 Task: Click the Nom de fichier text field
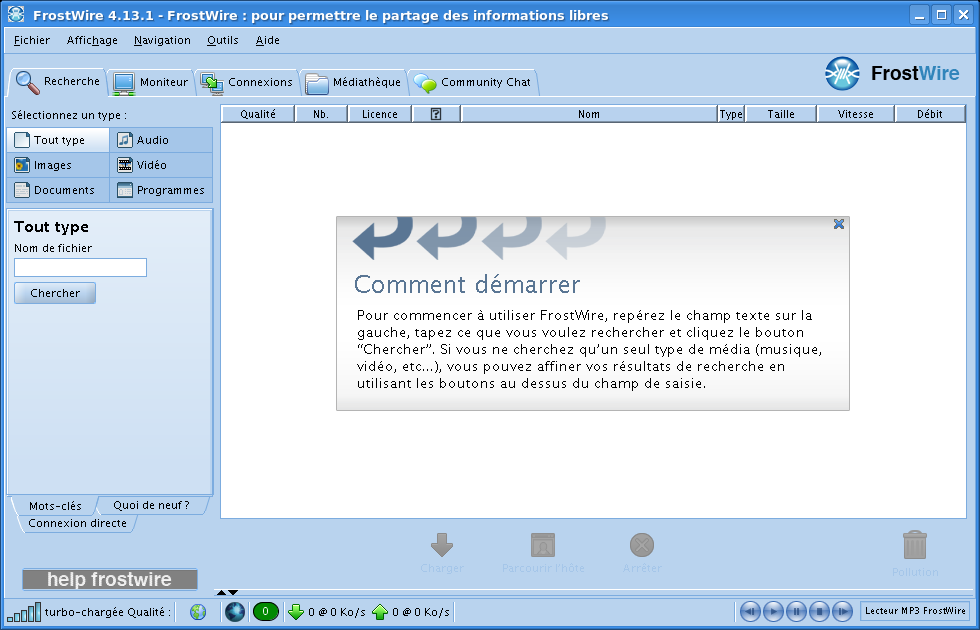pos(81,268)
